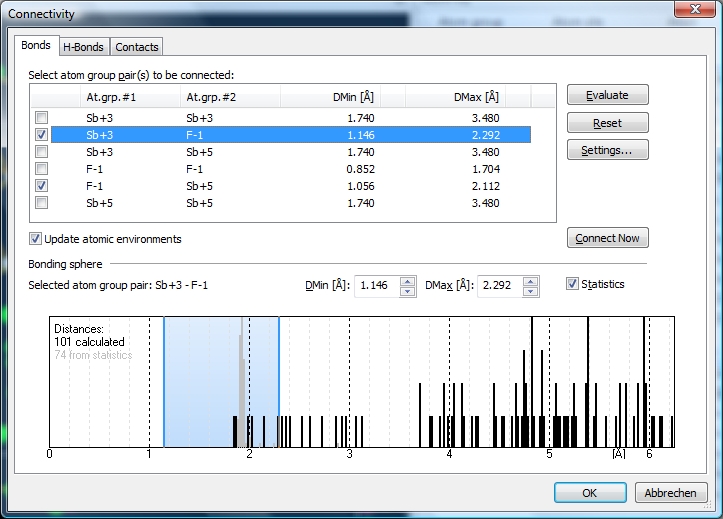The width and height of the screenshot is (723, 519).
Task: Check the Sb+3 to Sb+3 pair checkbox
Action: point(41,118)
